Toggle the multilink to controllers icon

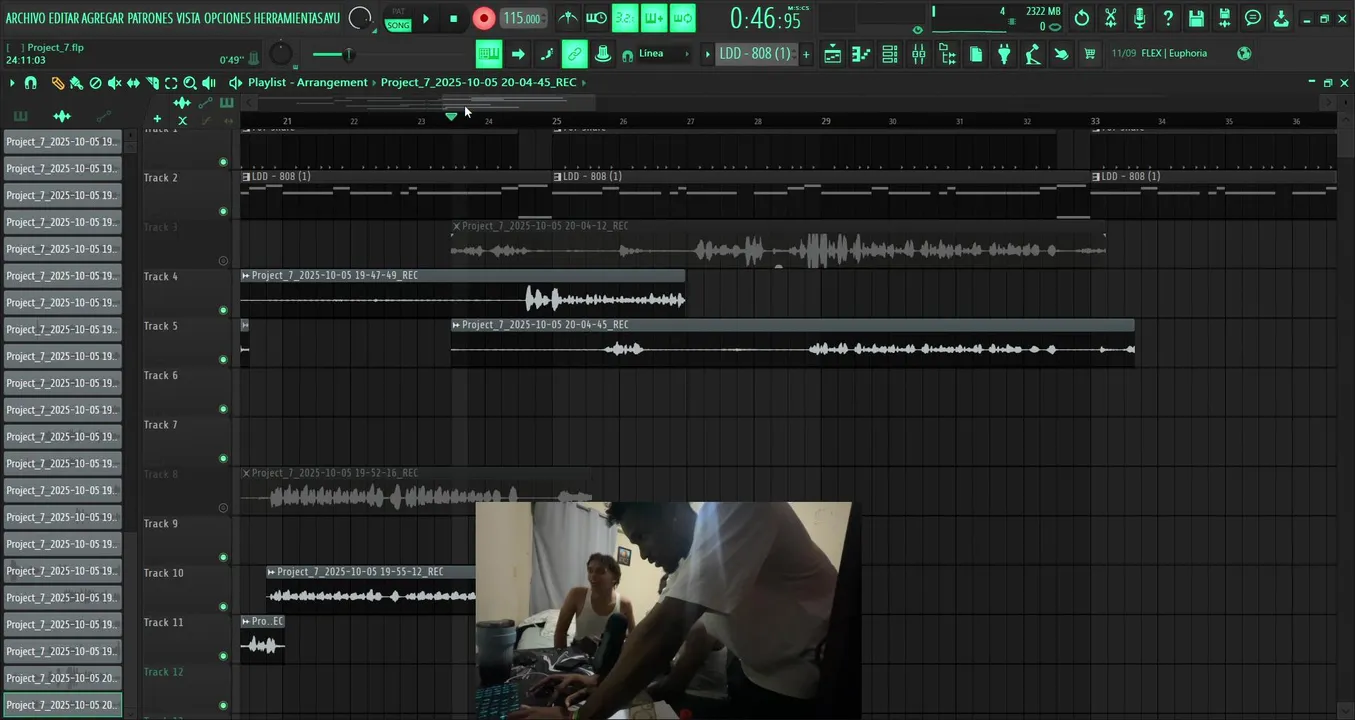574,54
